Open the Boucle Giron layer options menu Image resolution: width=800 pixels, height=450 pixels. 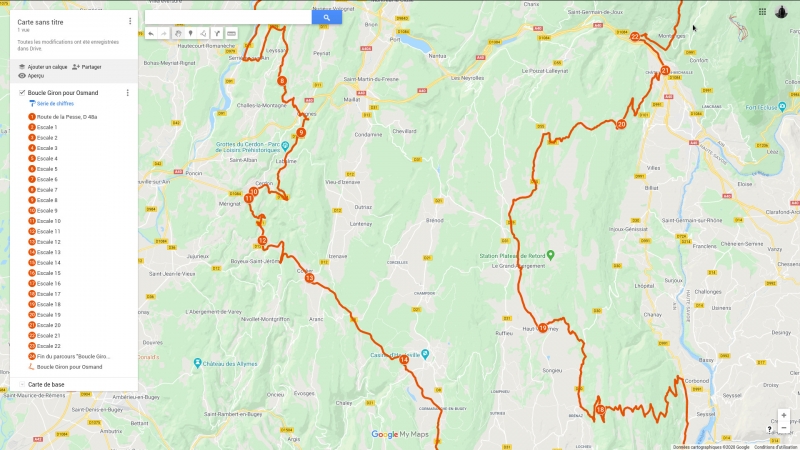(x=128, y=93)
